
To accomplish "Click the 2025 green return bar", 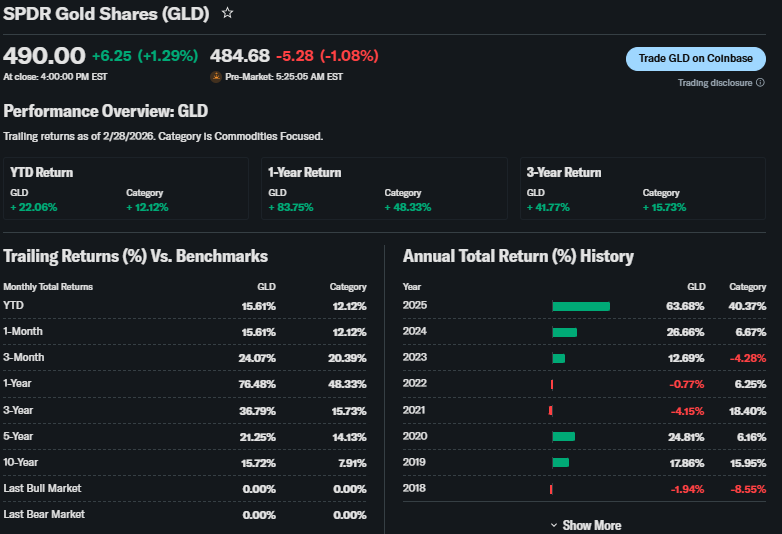I will click(x=580, y=306).
